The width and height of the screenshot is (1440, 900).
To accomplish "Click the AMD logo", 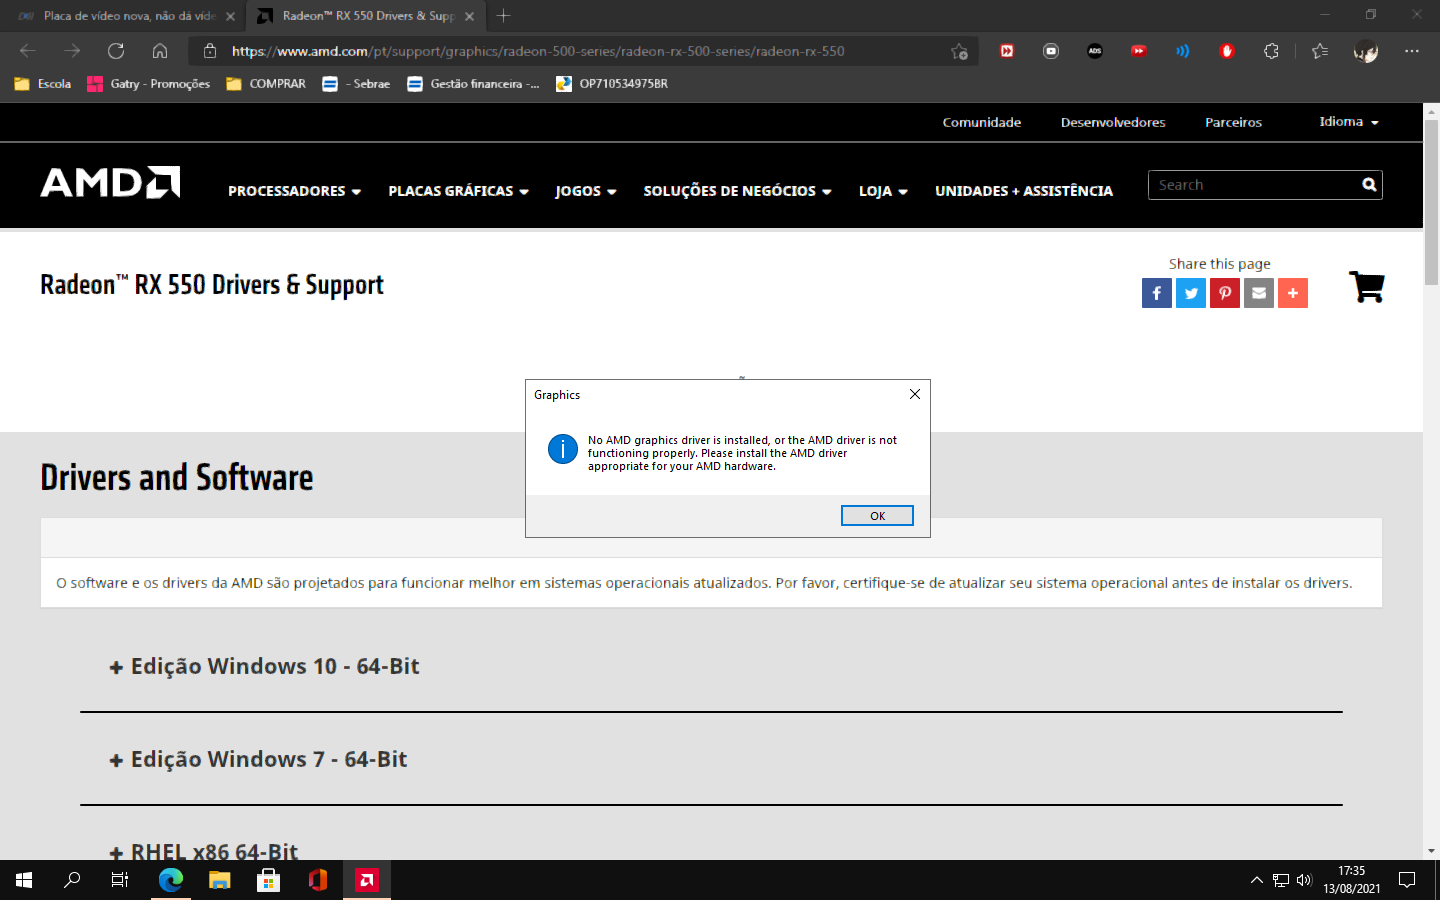I will (x=110, y=182).
